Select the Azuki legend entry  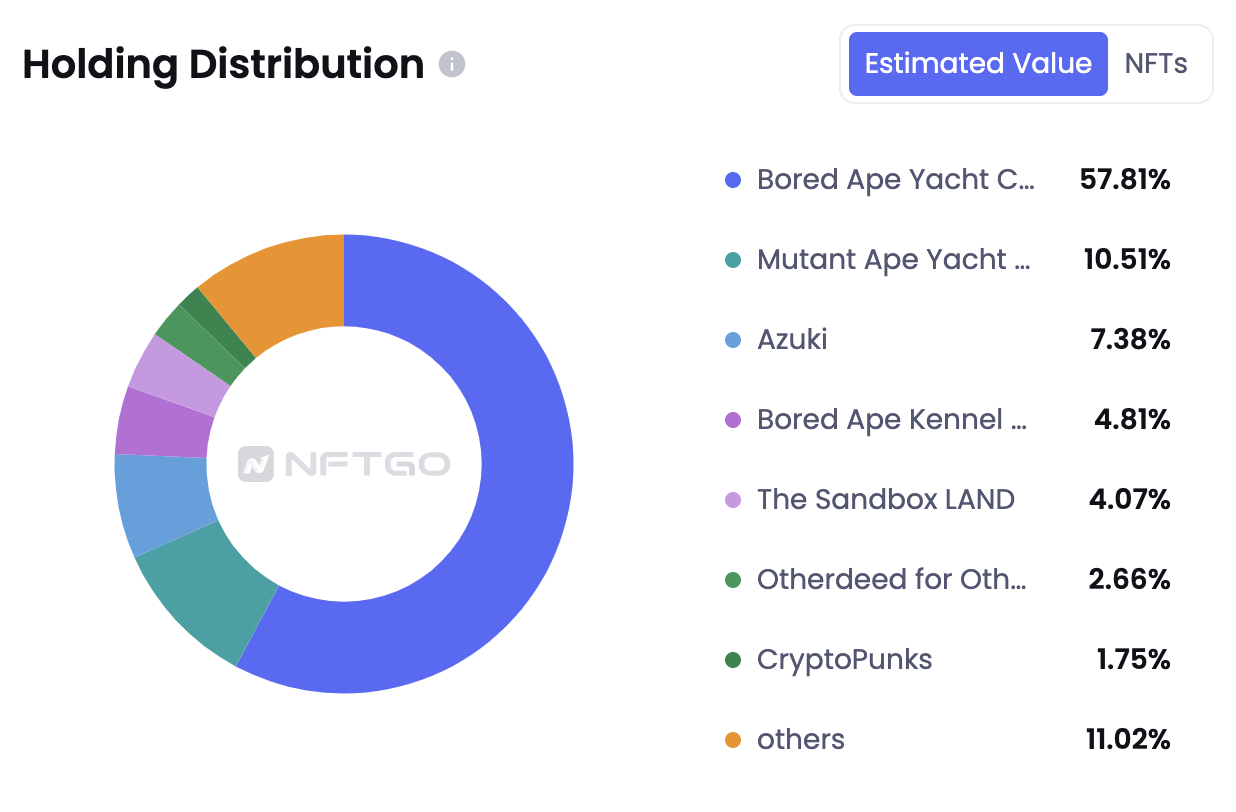pos(792,340)
